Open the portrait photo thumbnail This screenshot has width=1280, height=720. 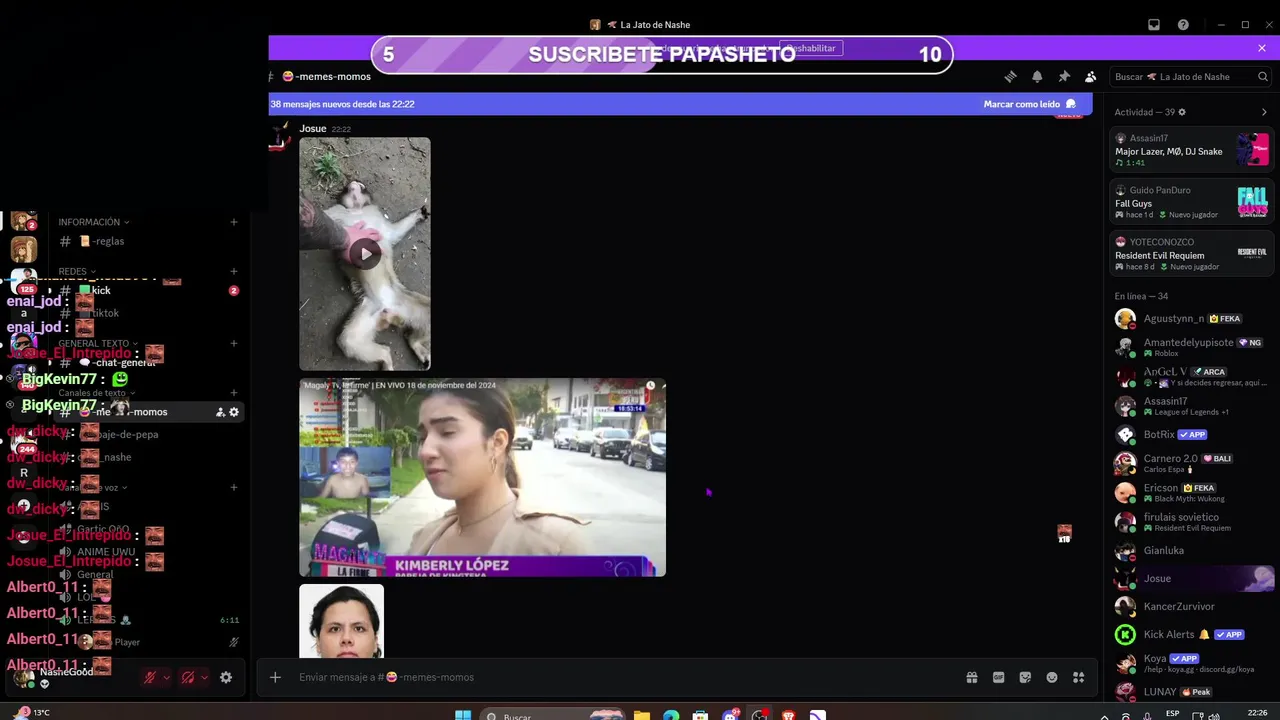coord(341,621)
